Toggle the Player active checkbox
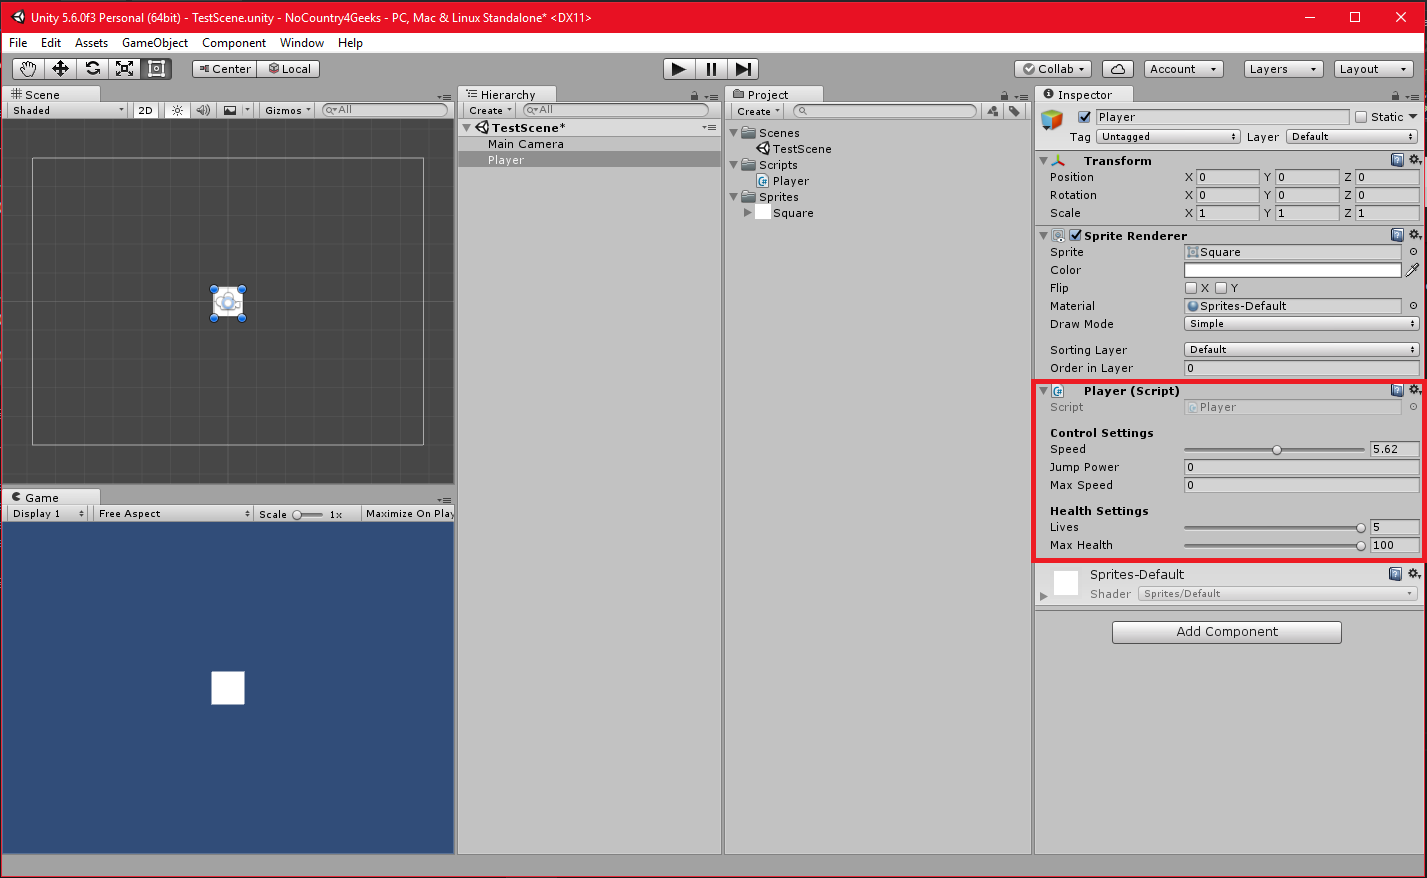Image resolution: width=1427 pixels, height=878 pixels. coord(1084,117)
